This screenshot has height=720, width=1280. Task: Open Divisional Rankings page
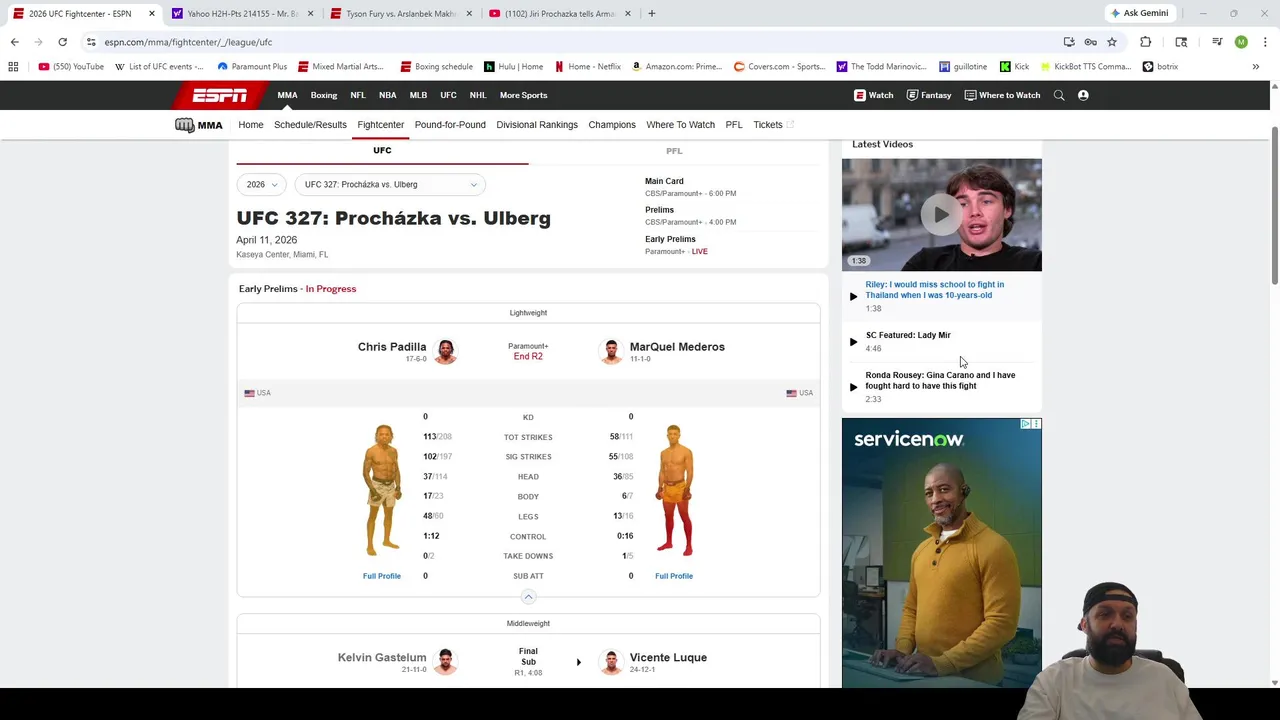point(537,125)
